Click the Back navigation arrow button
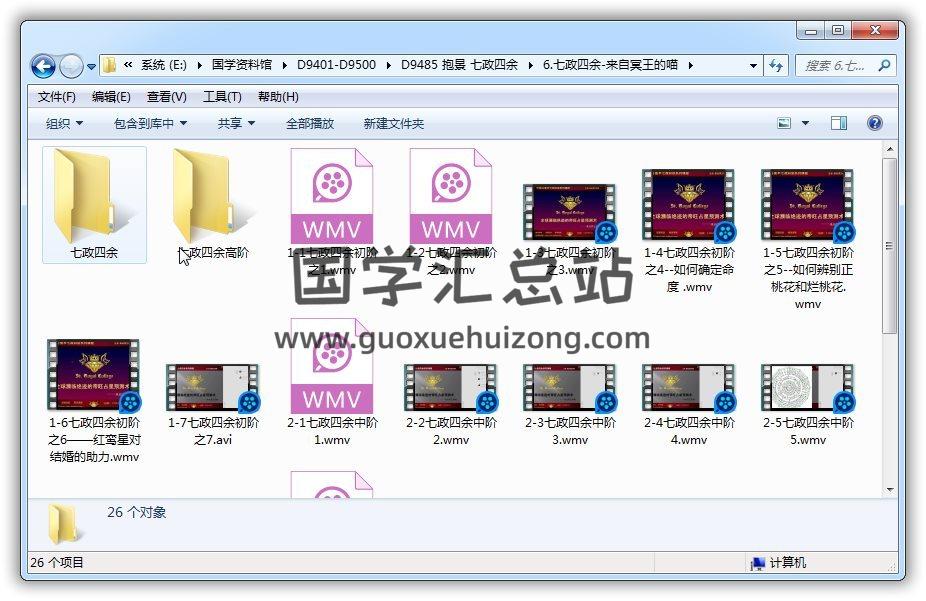926x601 pixels. 43,66
